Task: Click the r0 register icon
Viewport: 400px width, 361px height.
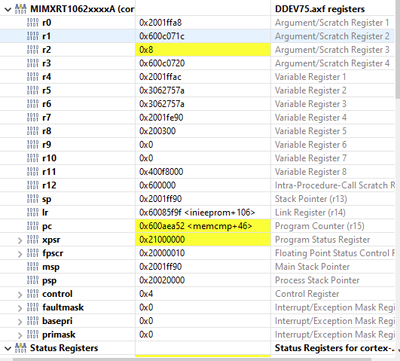Action: [33, 23]
